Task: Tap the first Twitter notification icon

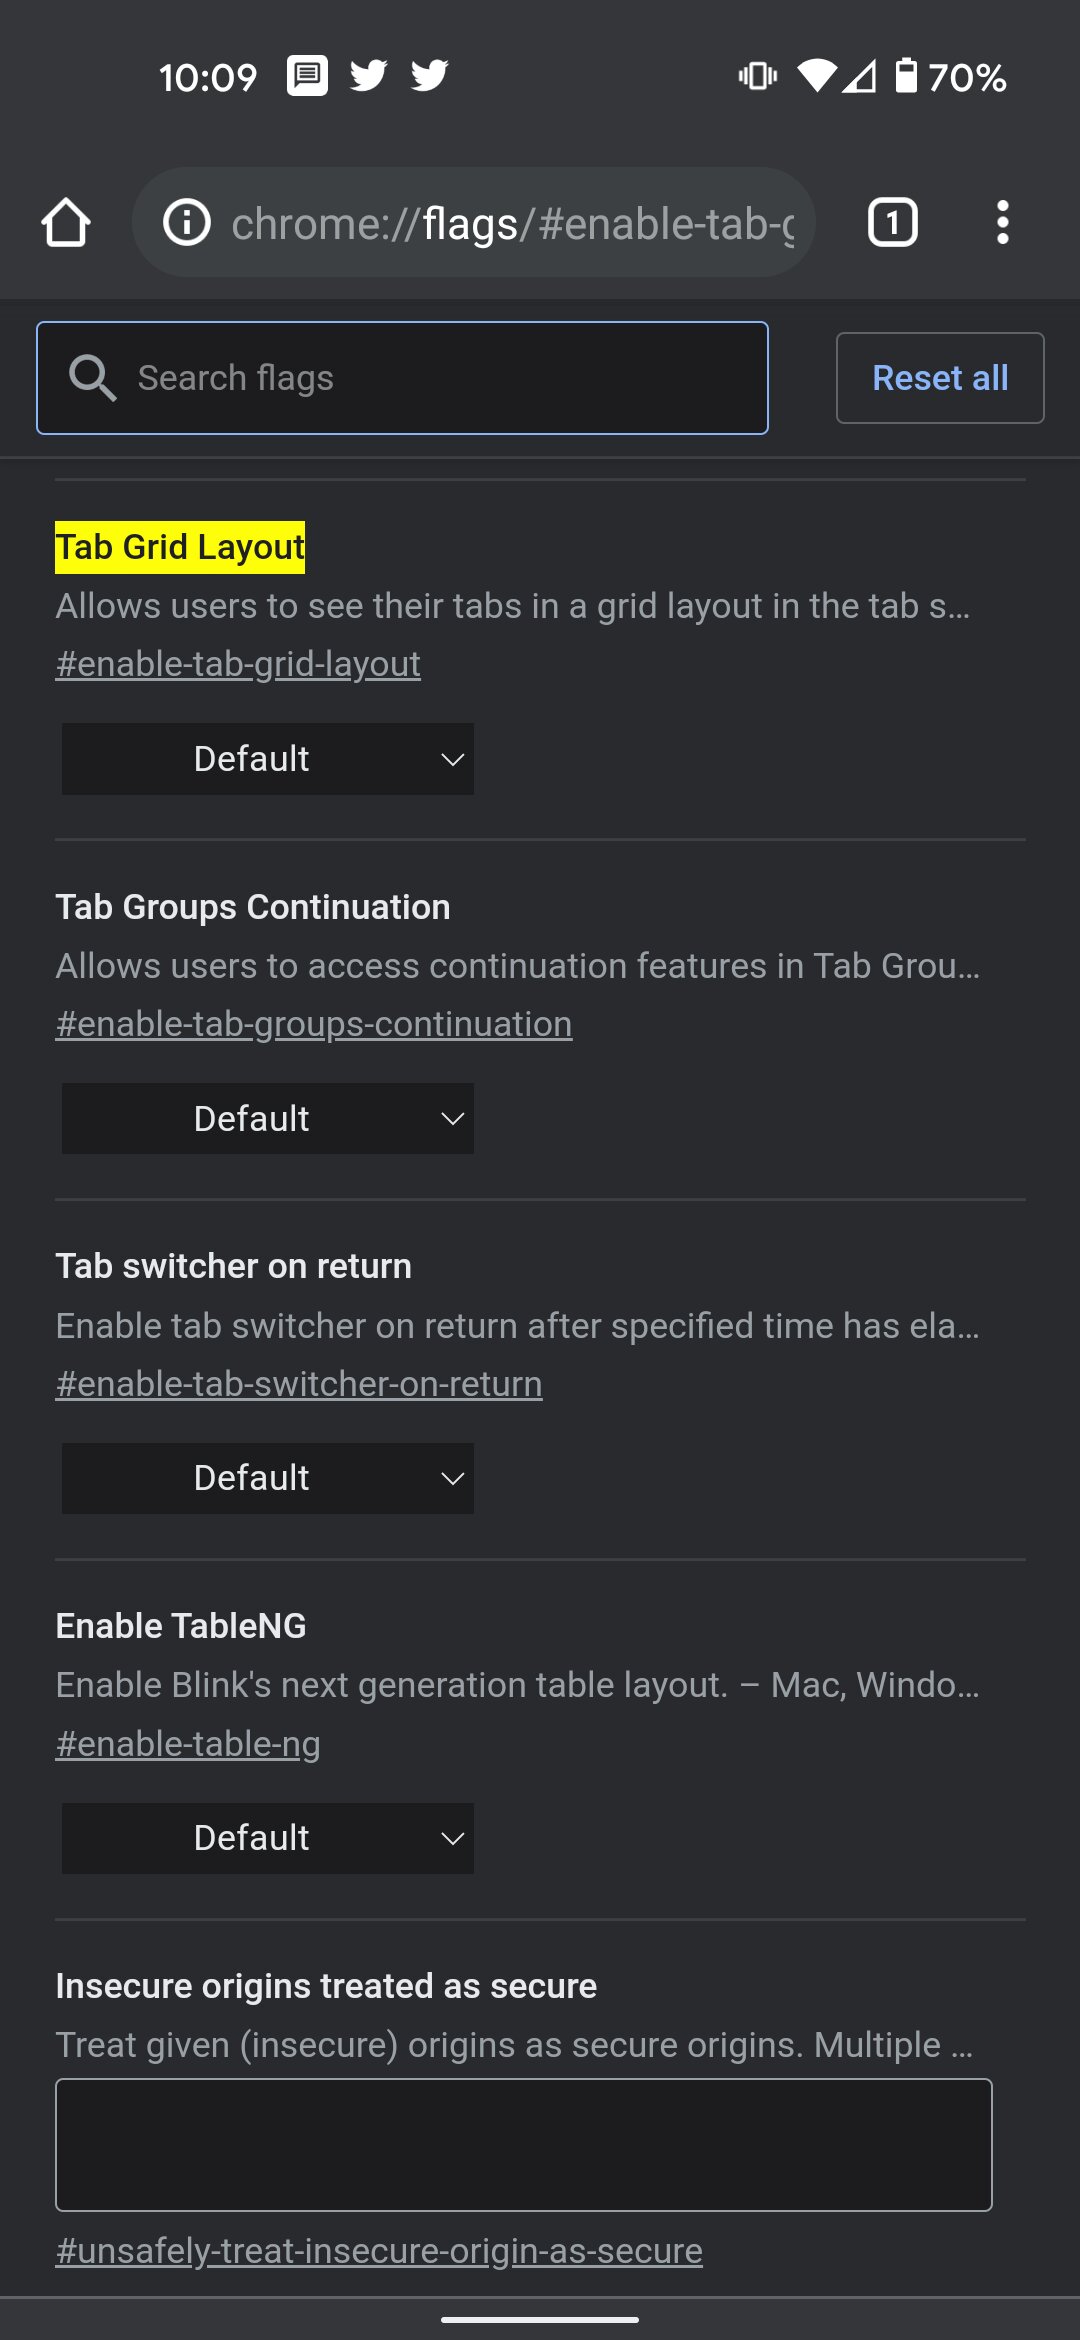Action: [x=368, y=76]
